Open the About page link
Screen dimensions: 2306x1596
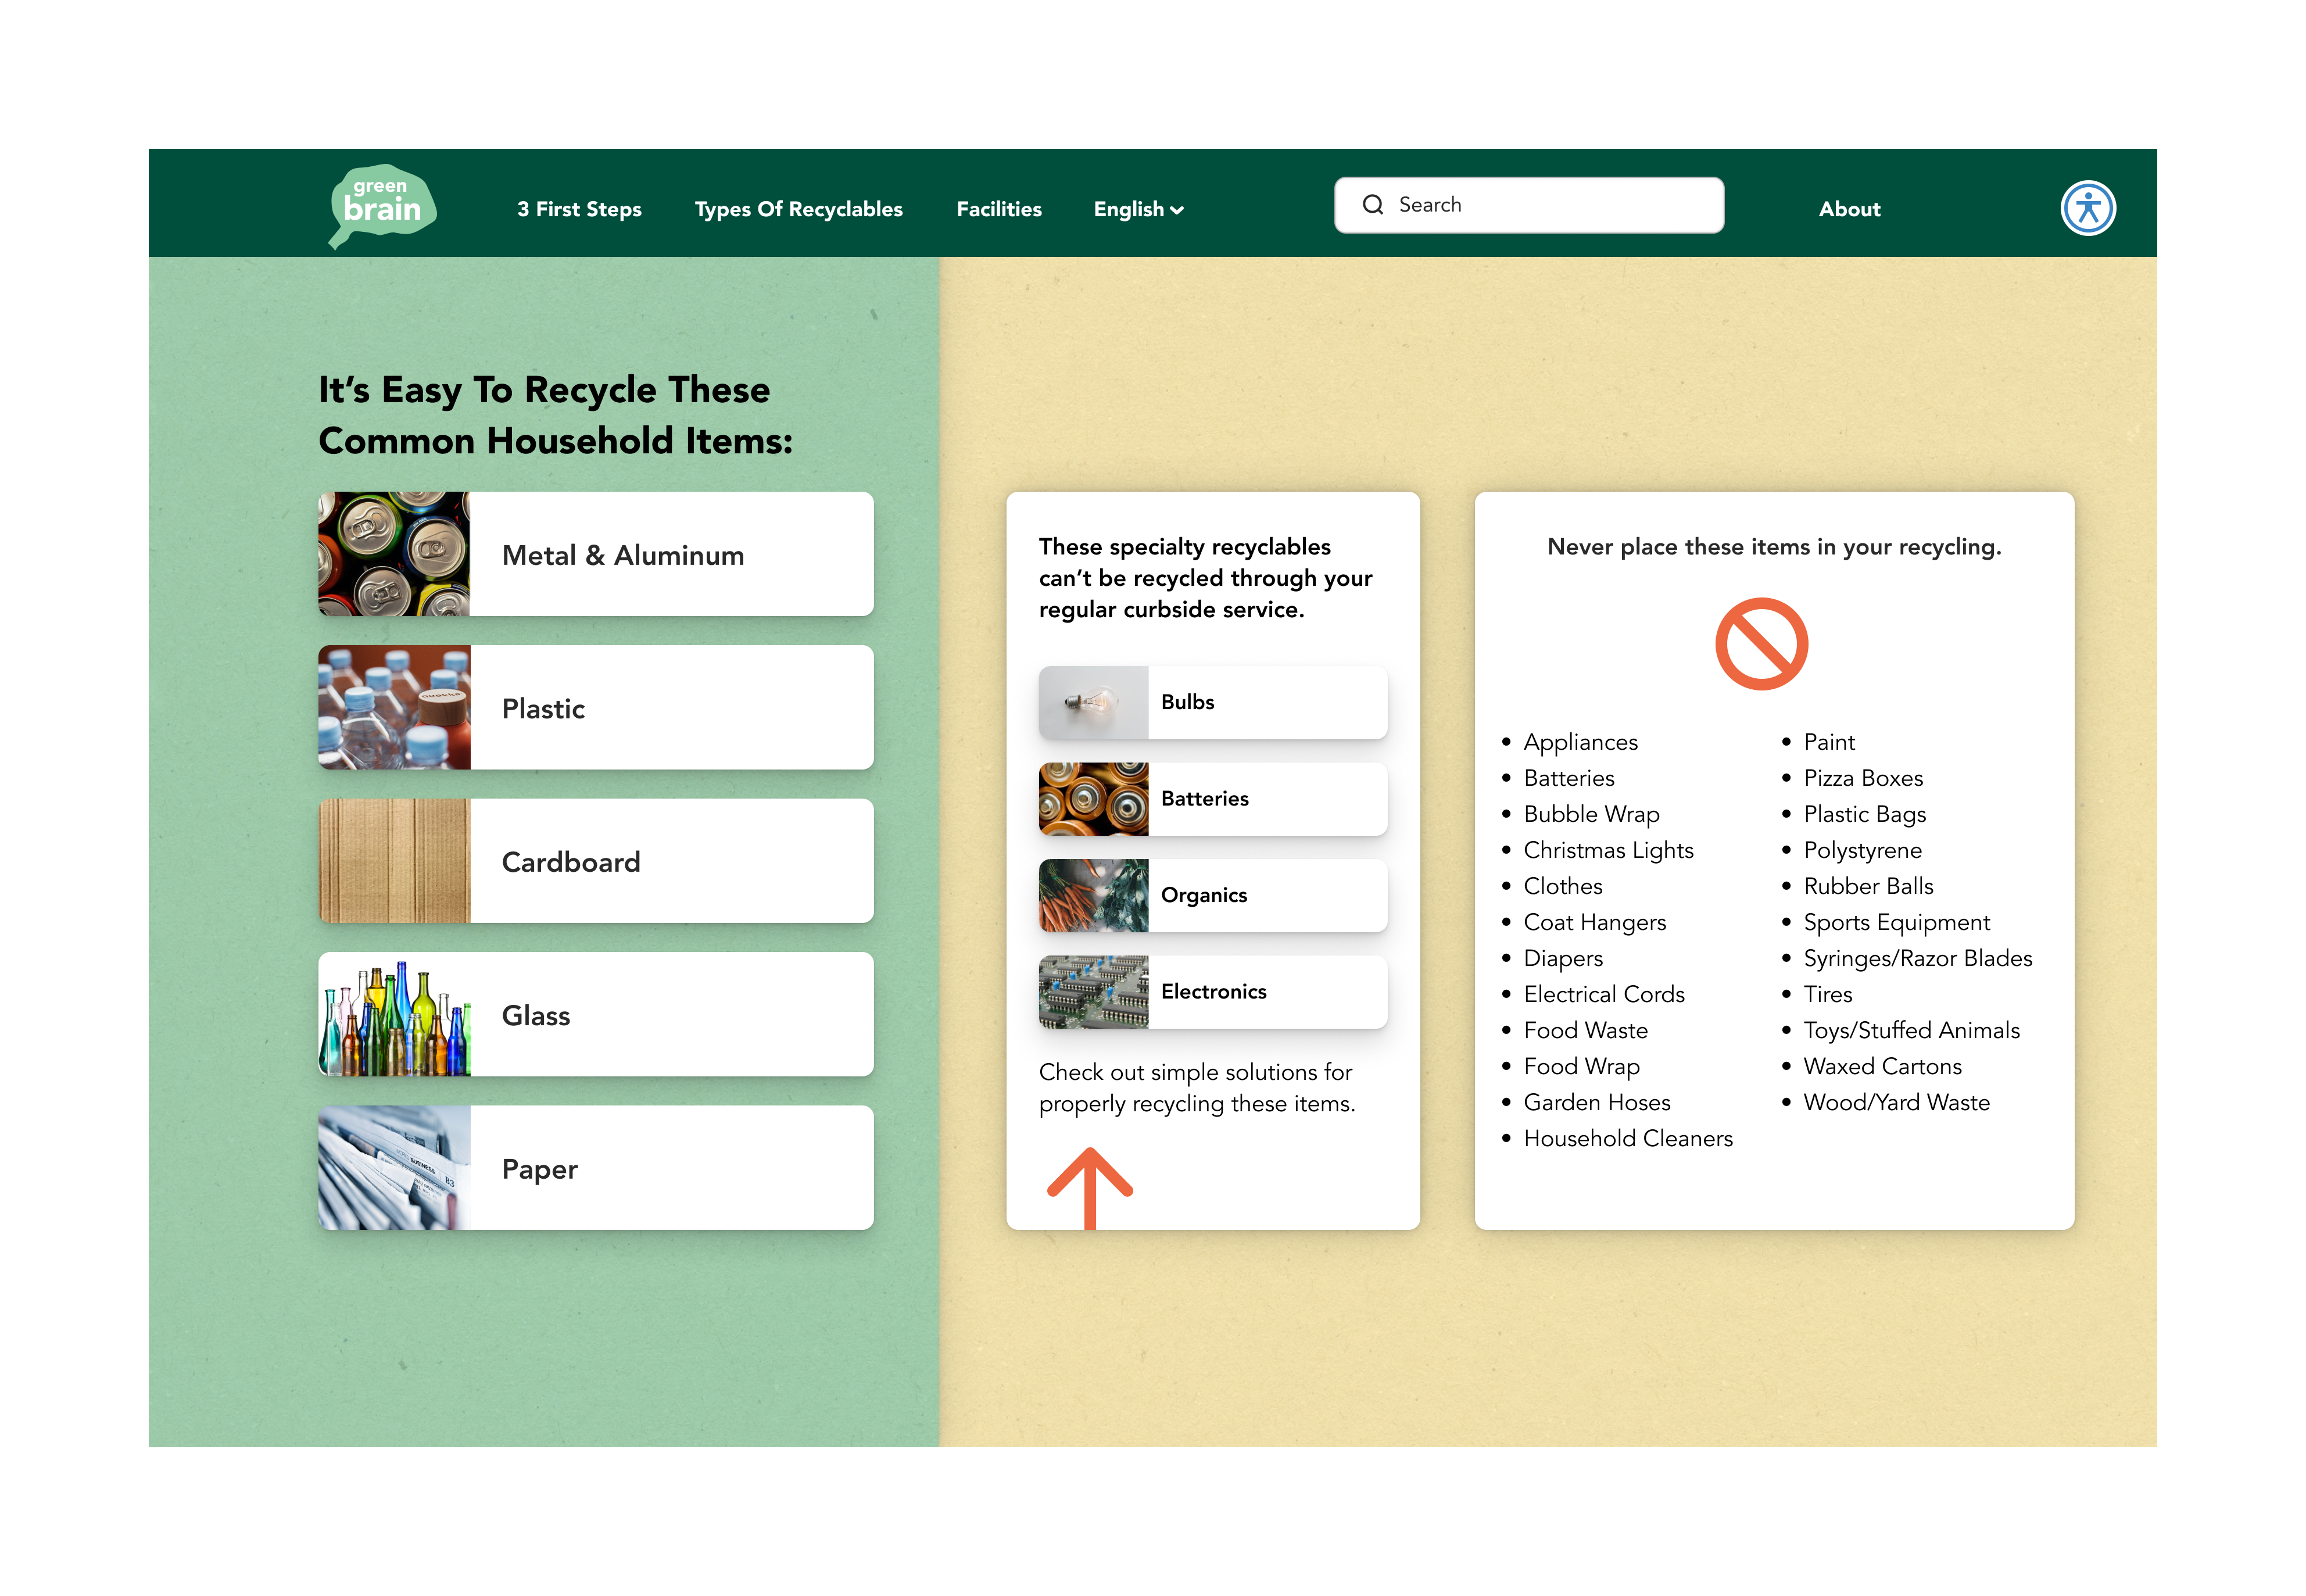coord(1848,209)
